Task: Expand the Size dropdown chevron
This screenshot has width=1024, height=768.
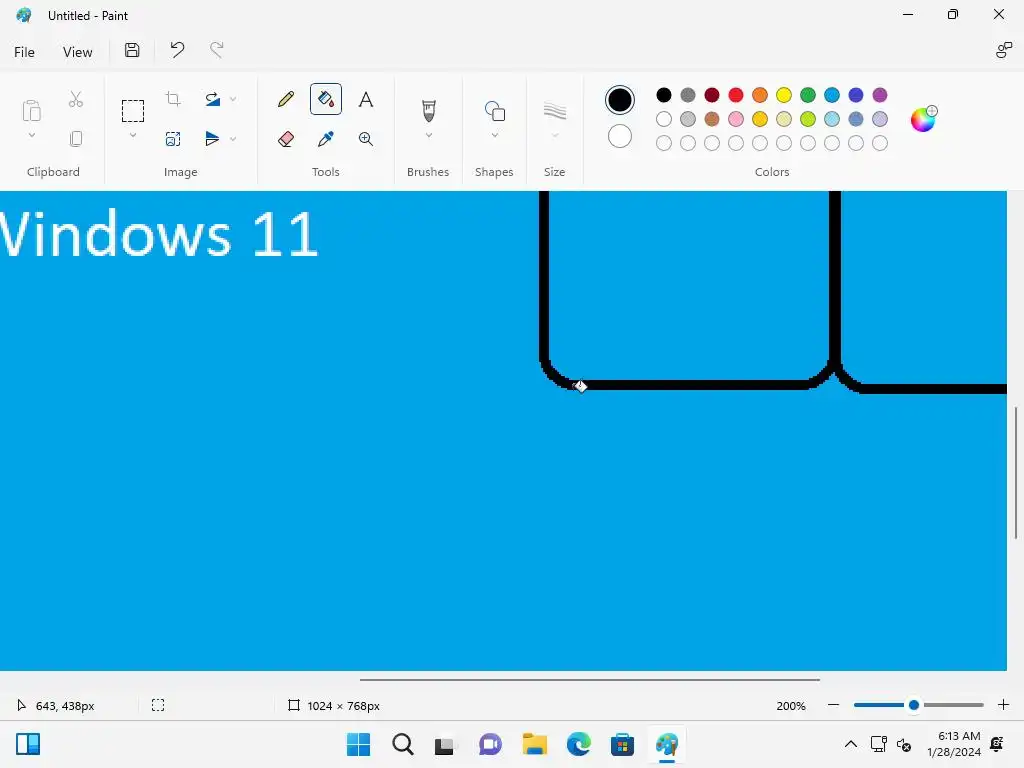Action: 554,135
